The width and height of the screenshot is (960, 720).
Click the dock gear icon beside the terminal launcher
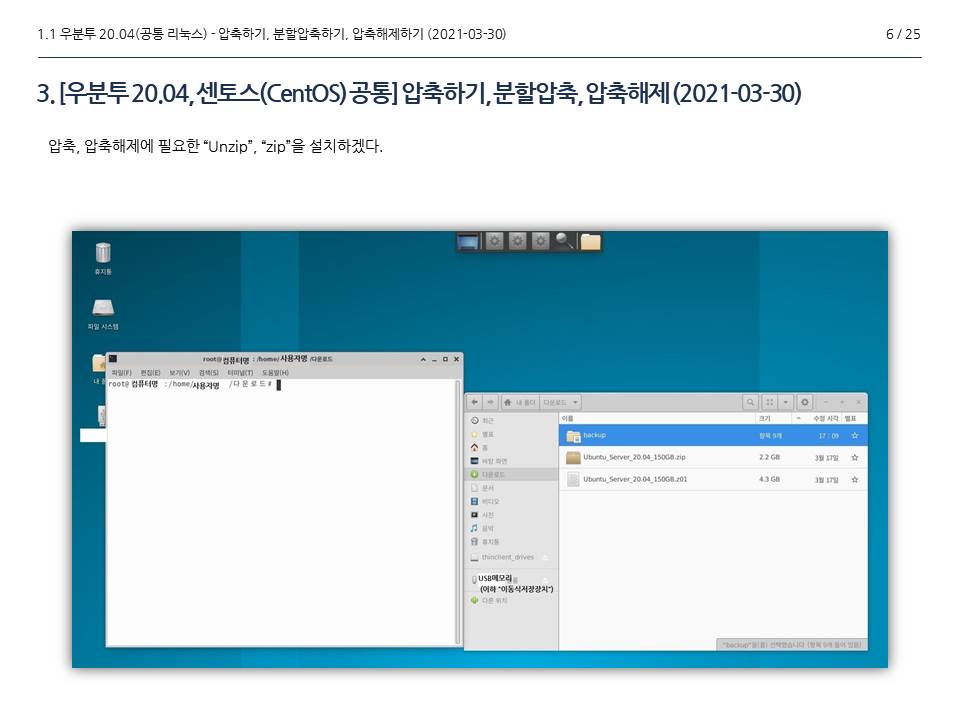pyautogui.click(x=495, y=241)
